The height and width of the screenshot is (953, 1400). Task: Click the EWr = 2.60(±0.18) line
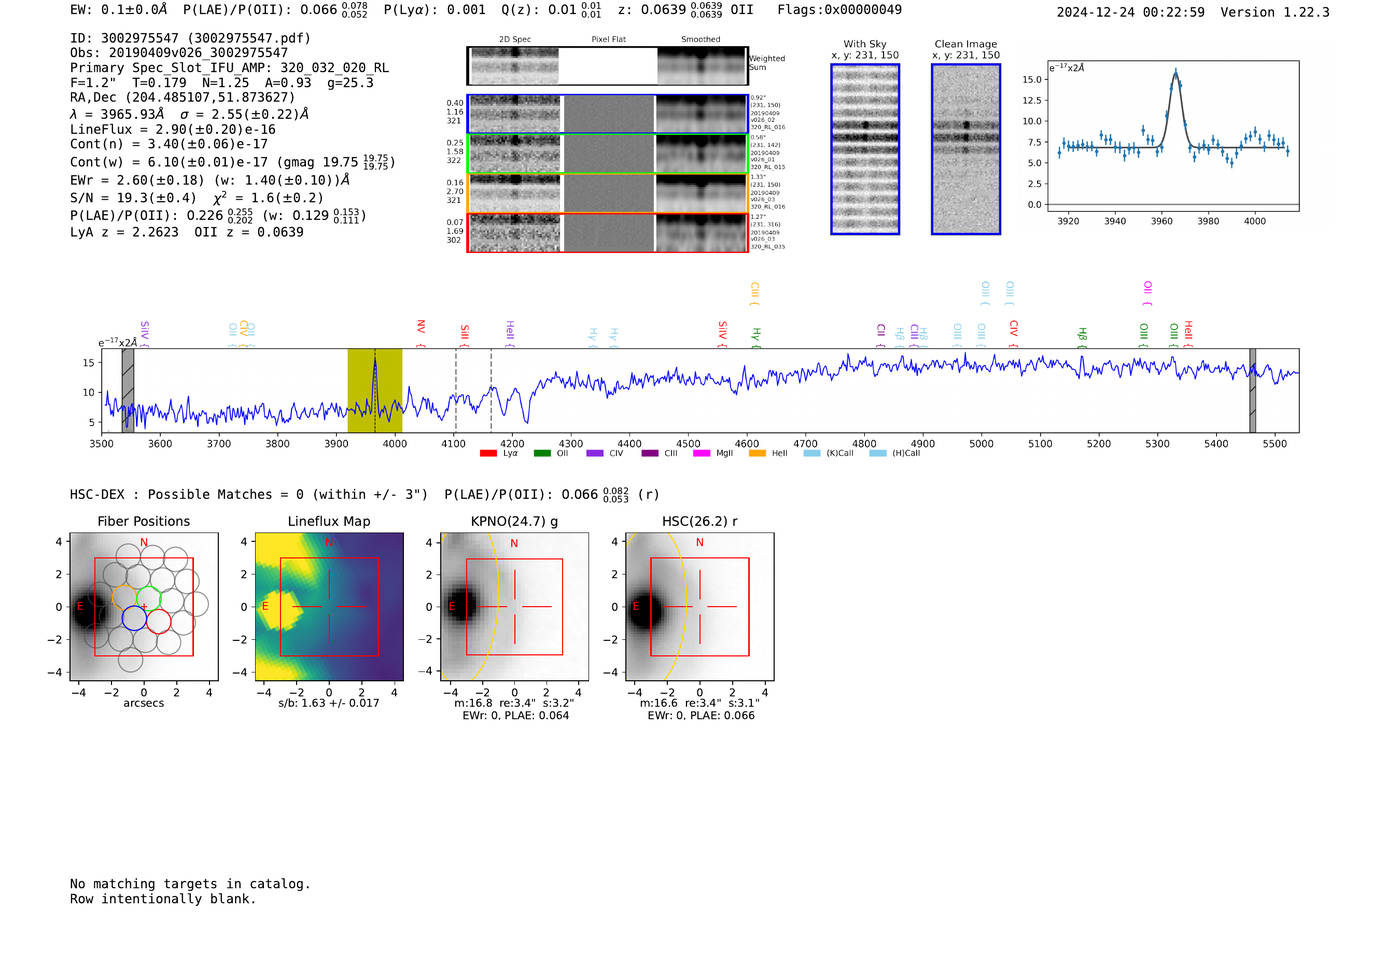pos(210,181)
